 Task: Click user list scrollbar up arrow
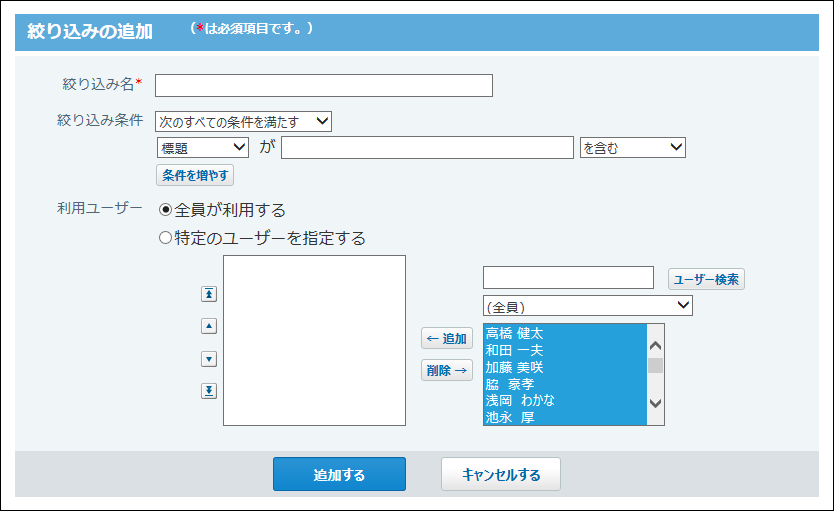[655, 346]
